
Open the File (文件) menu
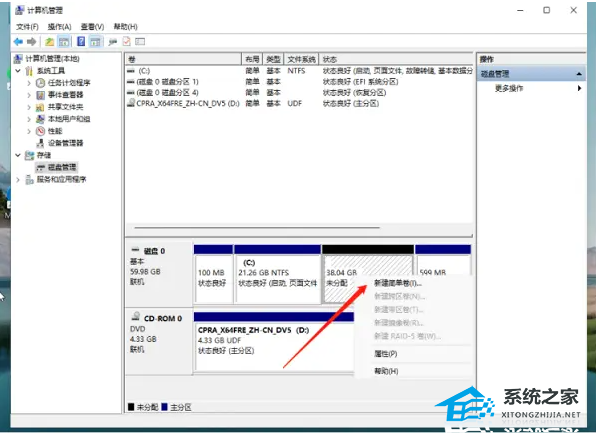[27, 27]
